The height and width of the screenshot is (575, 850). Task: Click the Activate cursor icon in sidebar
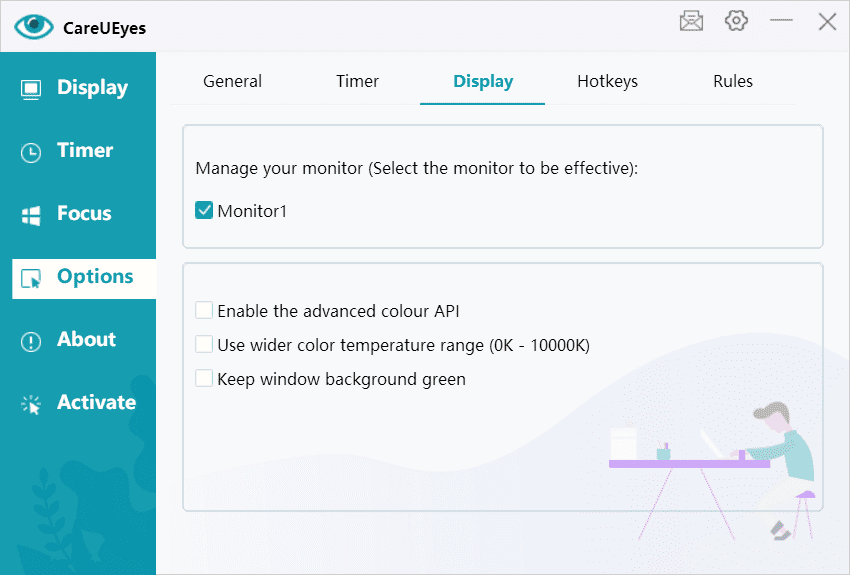coord(31,404)
